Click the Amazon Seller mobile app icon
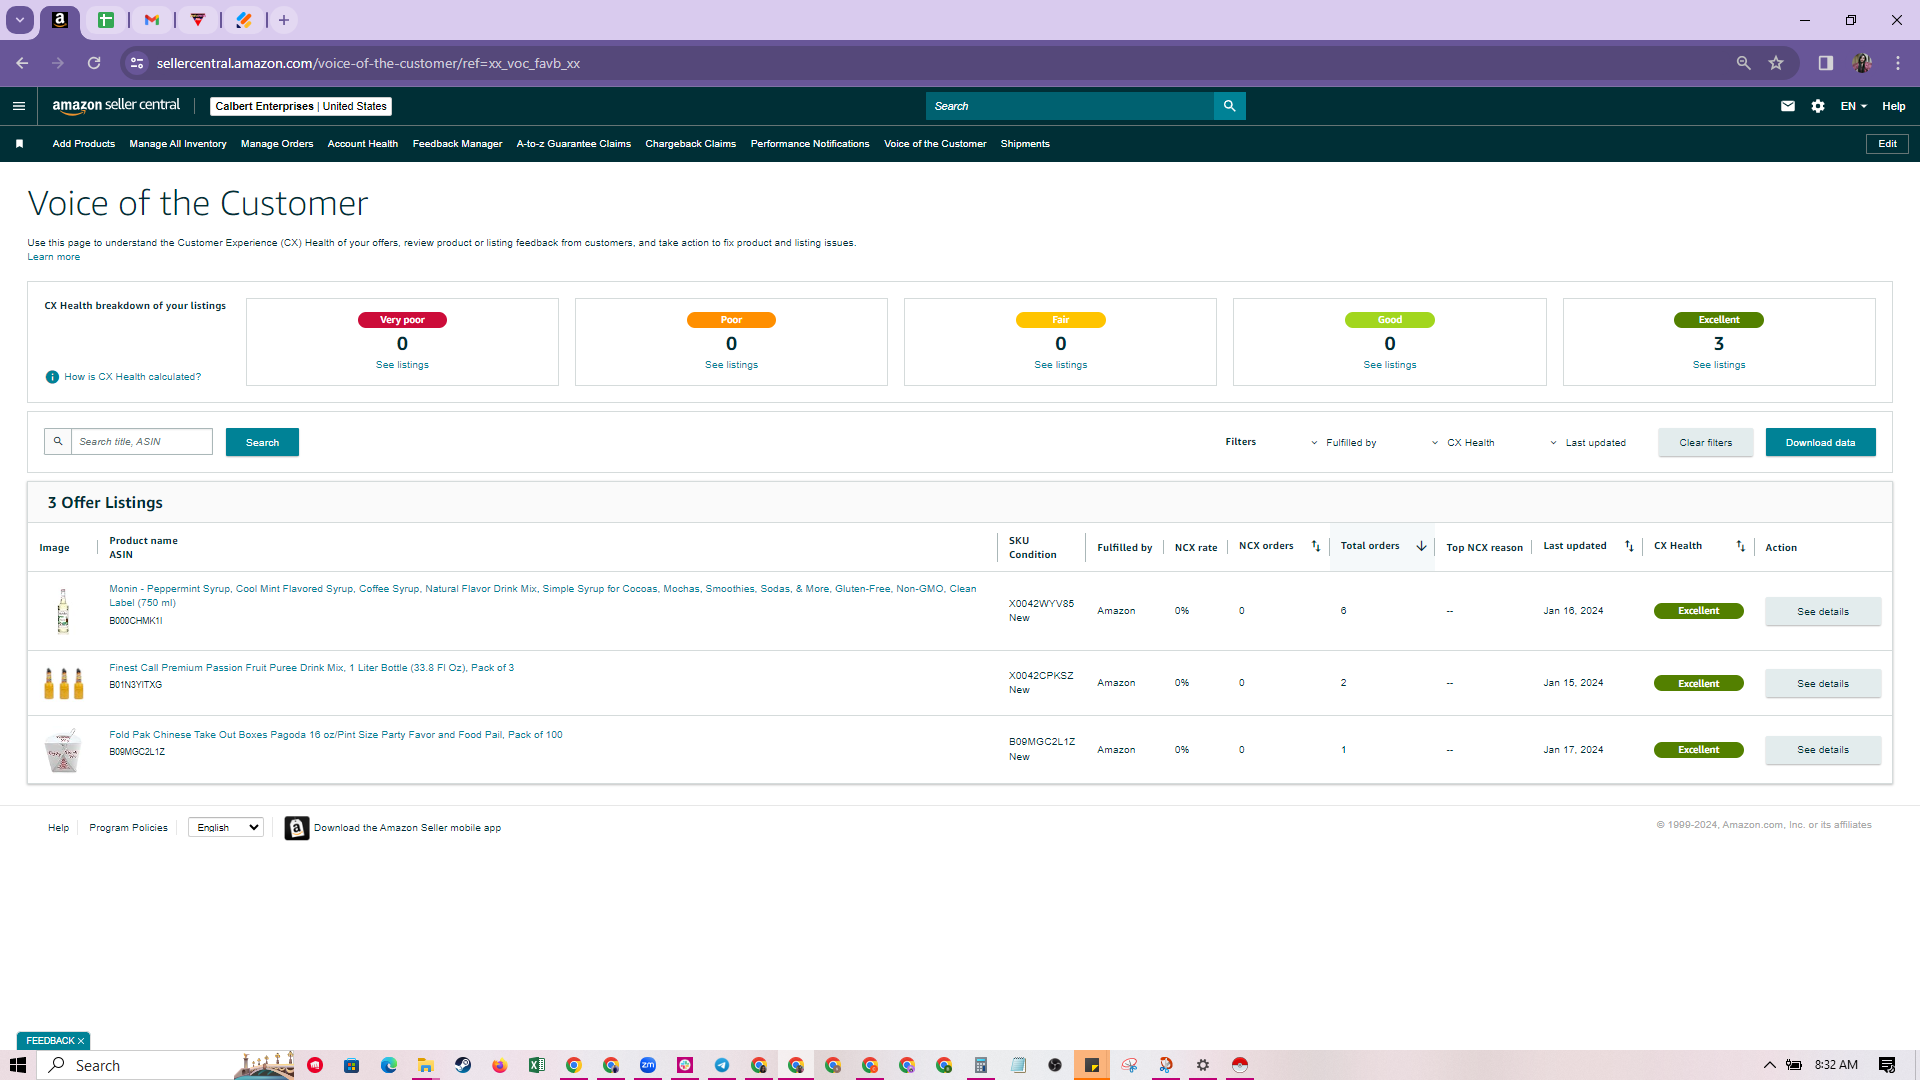 (x=297, y=828)
